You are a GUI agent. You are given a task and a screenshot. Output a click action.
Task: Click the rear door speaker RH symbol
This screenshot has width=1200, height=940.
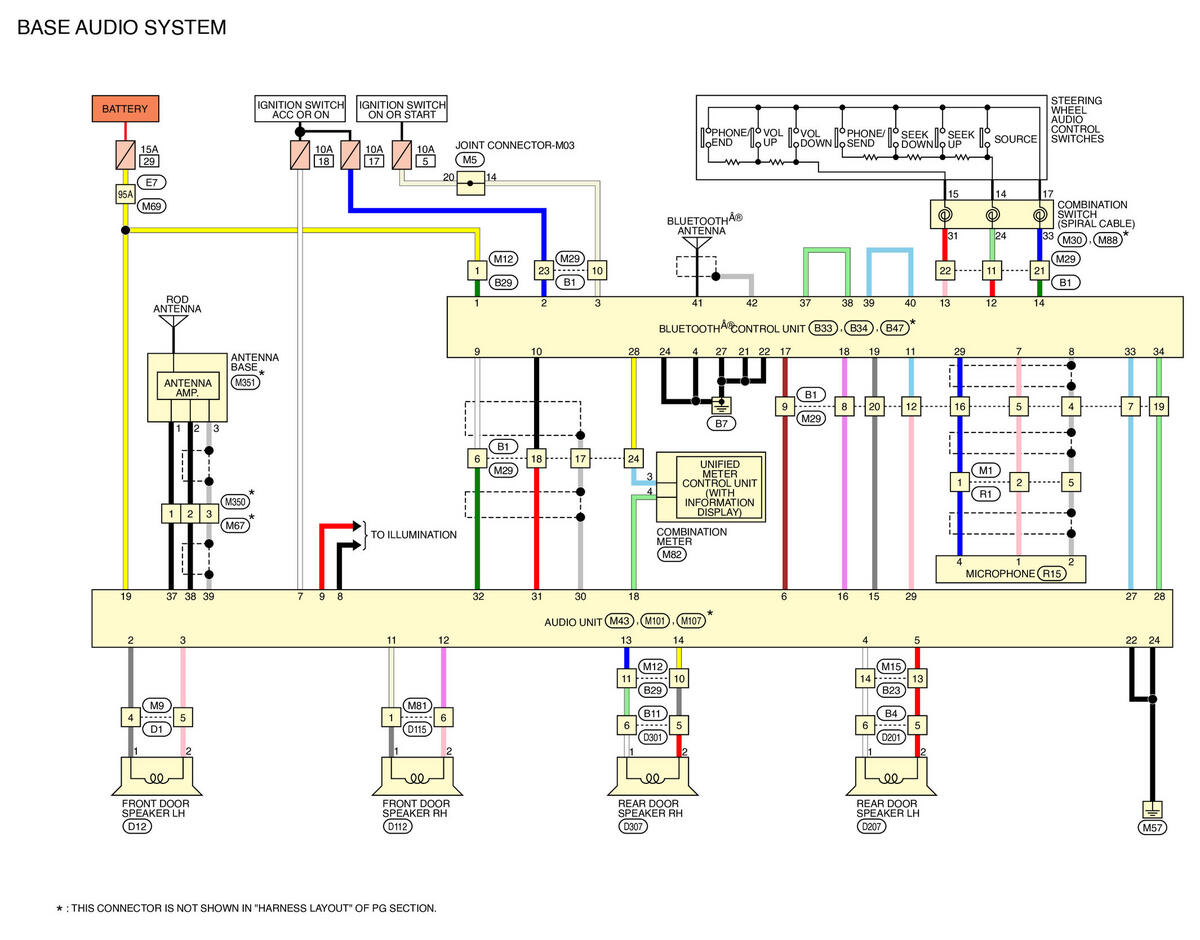[x=654, y=776]
